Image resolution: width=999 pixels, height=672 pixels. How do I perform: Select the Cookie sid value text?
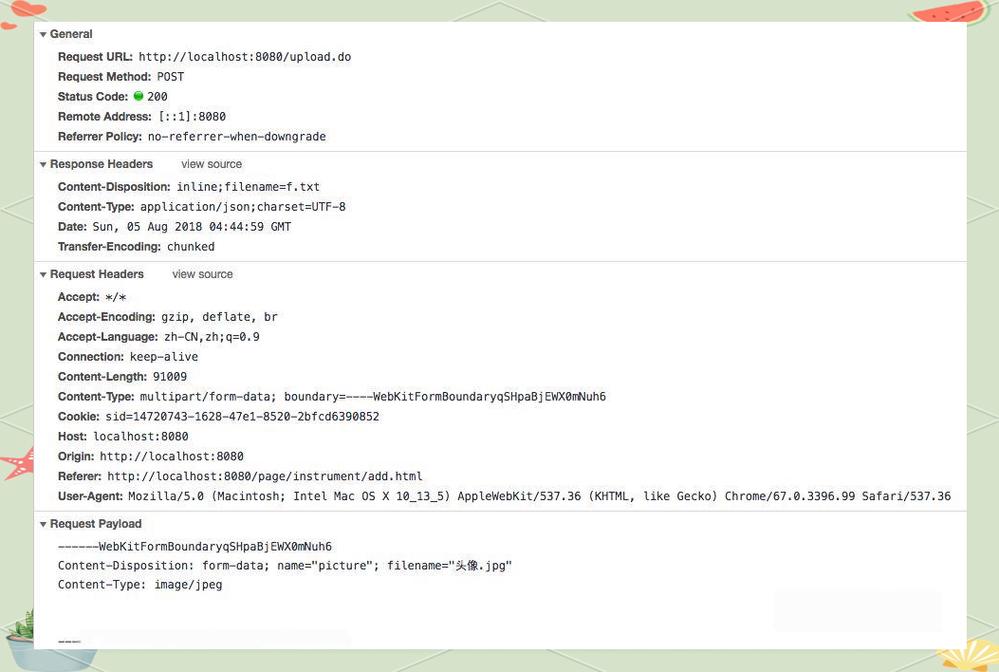(x=242, y=417)
